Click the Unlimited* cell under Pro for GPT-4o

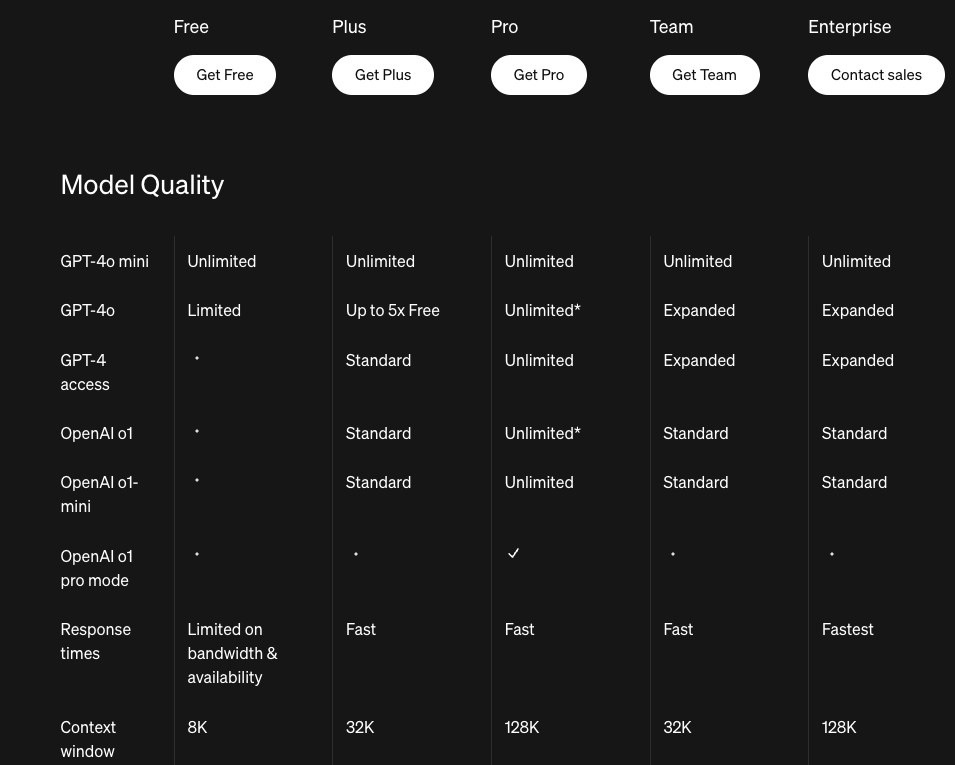point(542,310)
